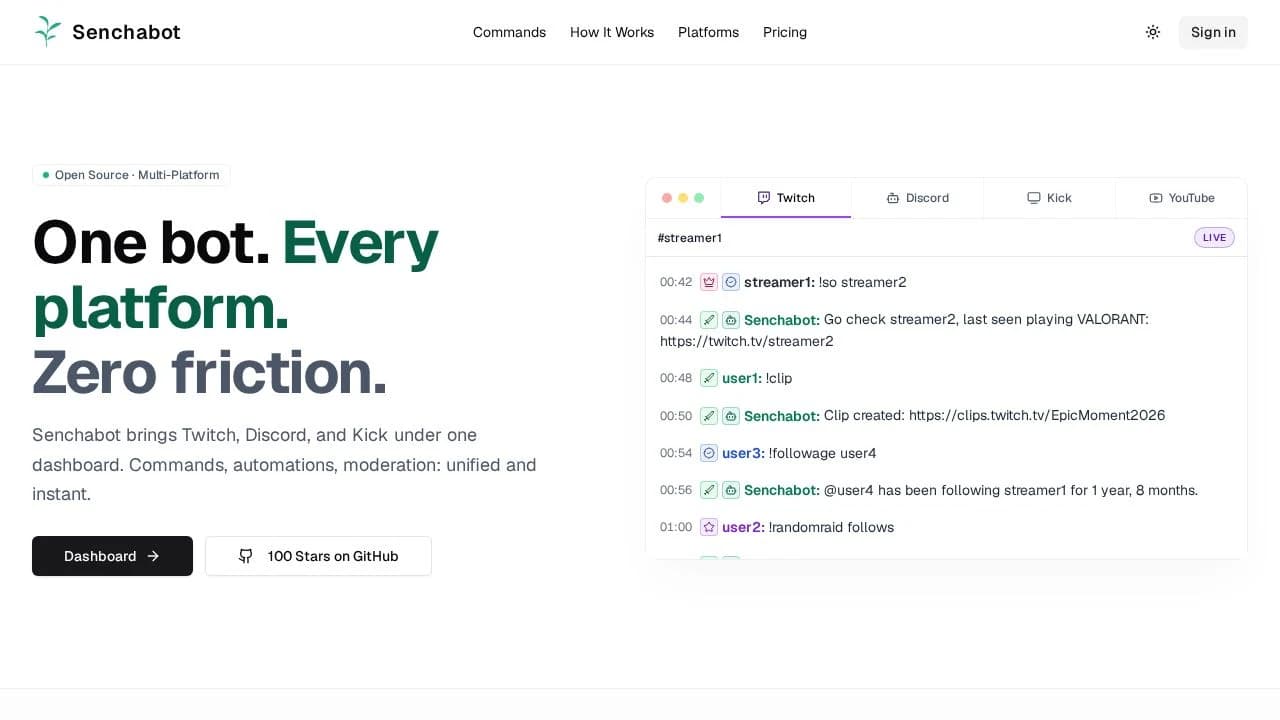Click the verified check badge beside user3
Image resolution: width=1280 pixels, height=720 pixels.
709,453
